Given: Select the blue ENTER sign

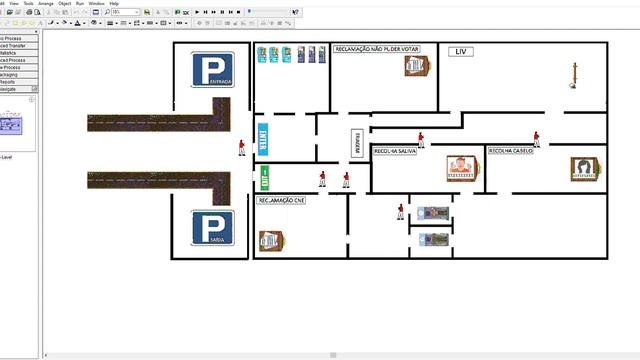Looking at the screenshot, I should (x=263, y=139).
